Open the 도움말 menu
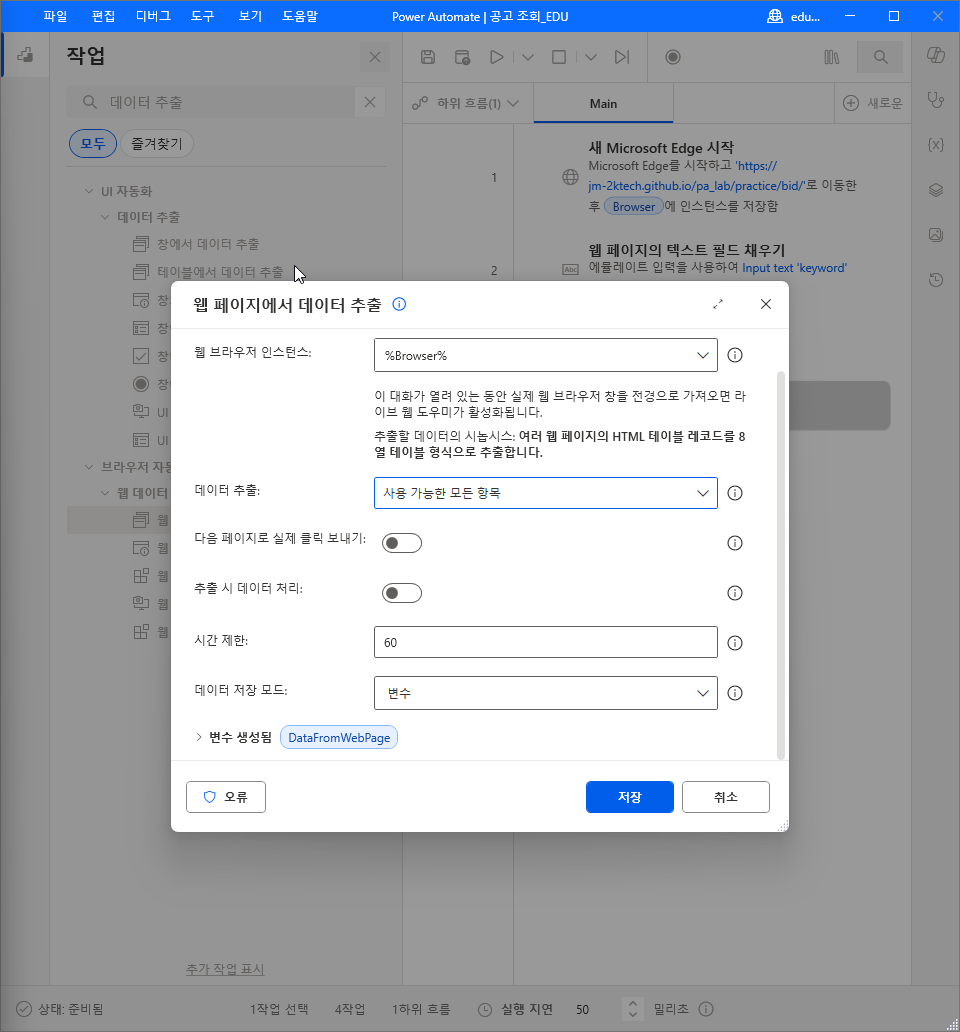The image size is (960, 1032). [300, 16]
